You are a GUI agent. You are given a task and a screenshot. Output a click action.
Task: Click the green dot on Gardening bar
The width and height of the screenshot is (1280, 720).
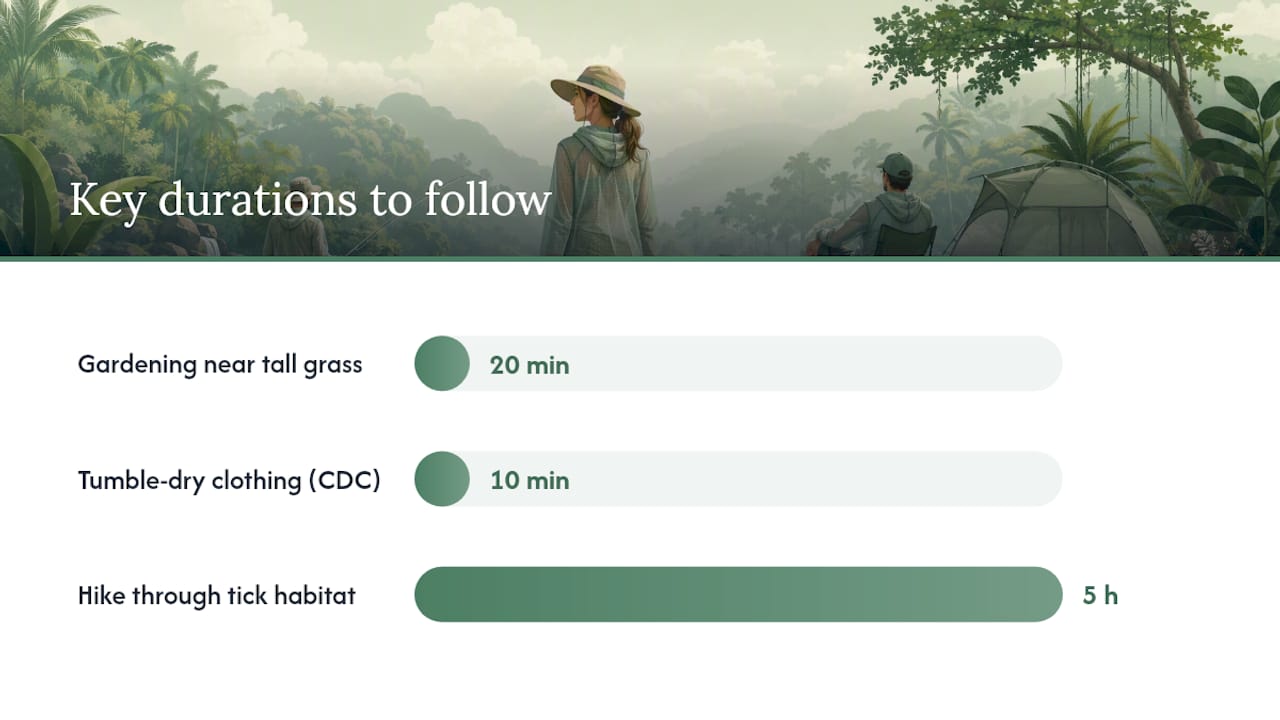pyautogui.click(x=442, y=363)
